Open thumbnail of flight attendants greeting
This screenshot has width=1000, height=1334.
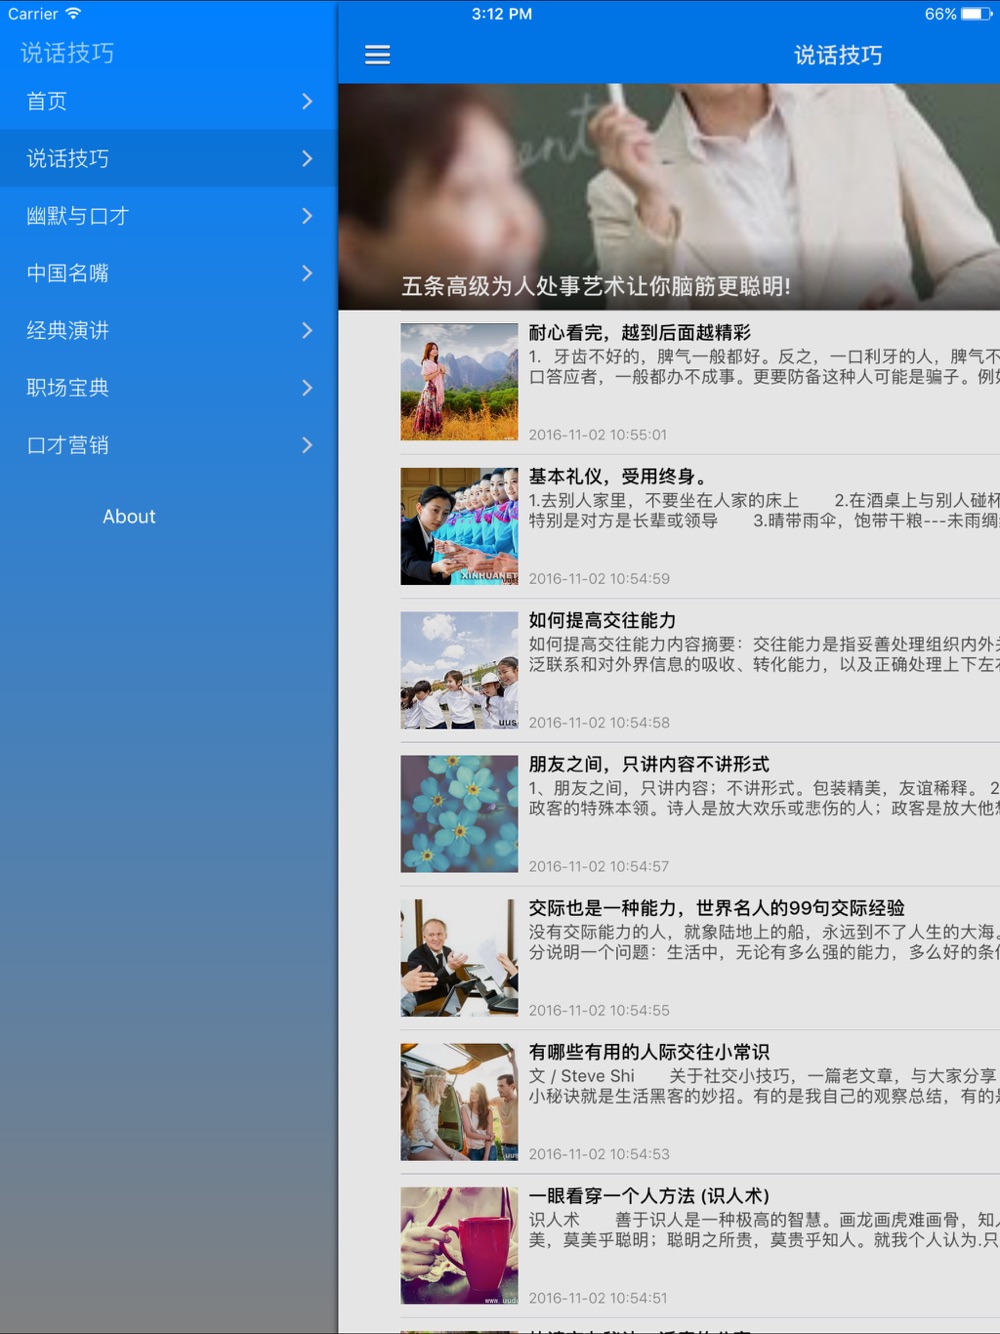[459, 526]
